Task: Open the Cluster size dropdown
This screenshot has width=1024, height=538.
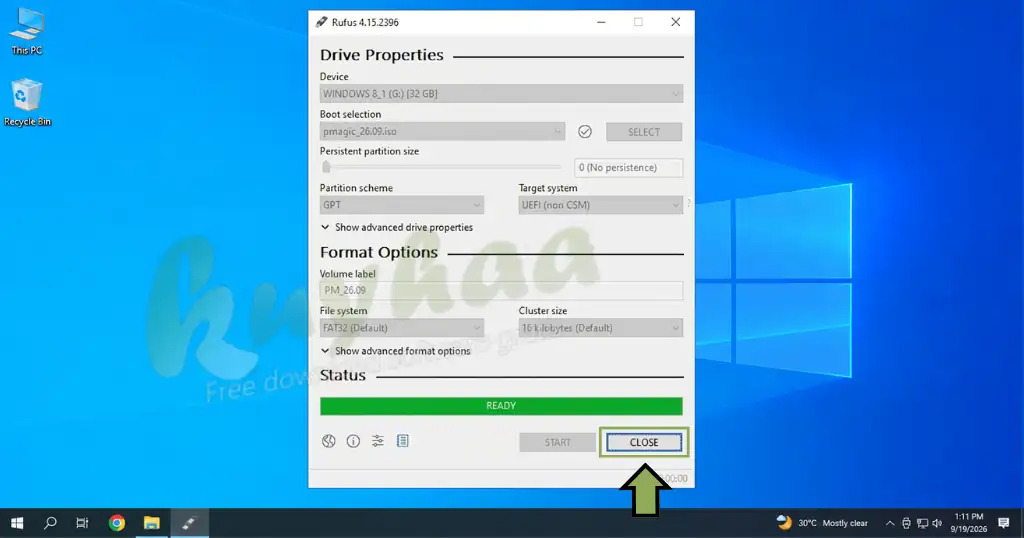Action: [600, 328]
